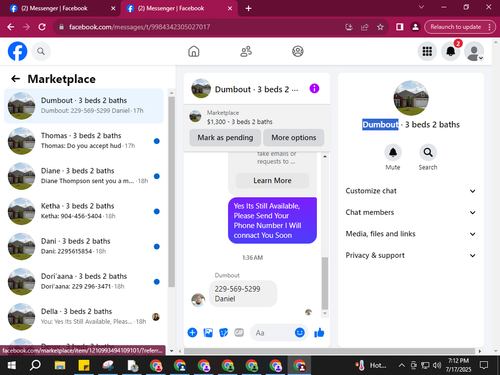The width and height of the screenshot is (500, 375).
Task: Open File Explorer from taskbar
Action: tap(60, 365)
